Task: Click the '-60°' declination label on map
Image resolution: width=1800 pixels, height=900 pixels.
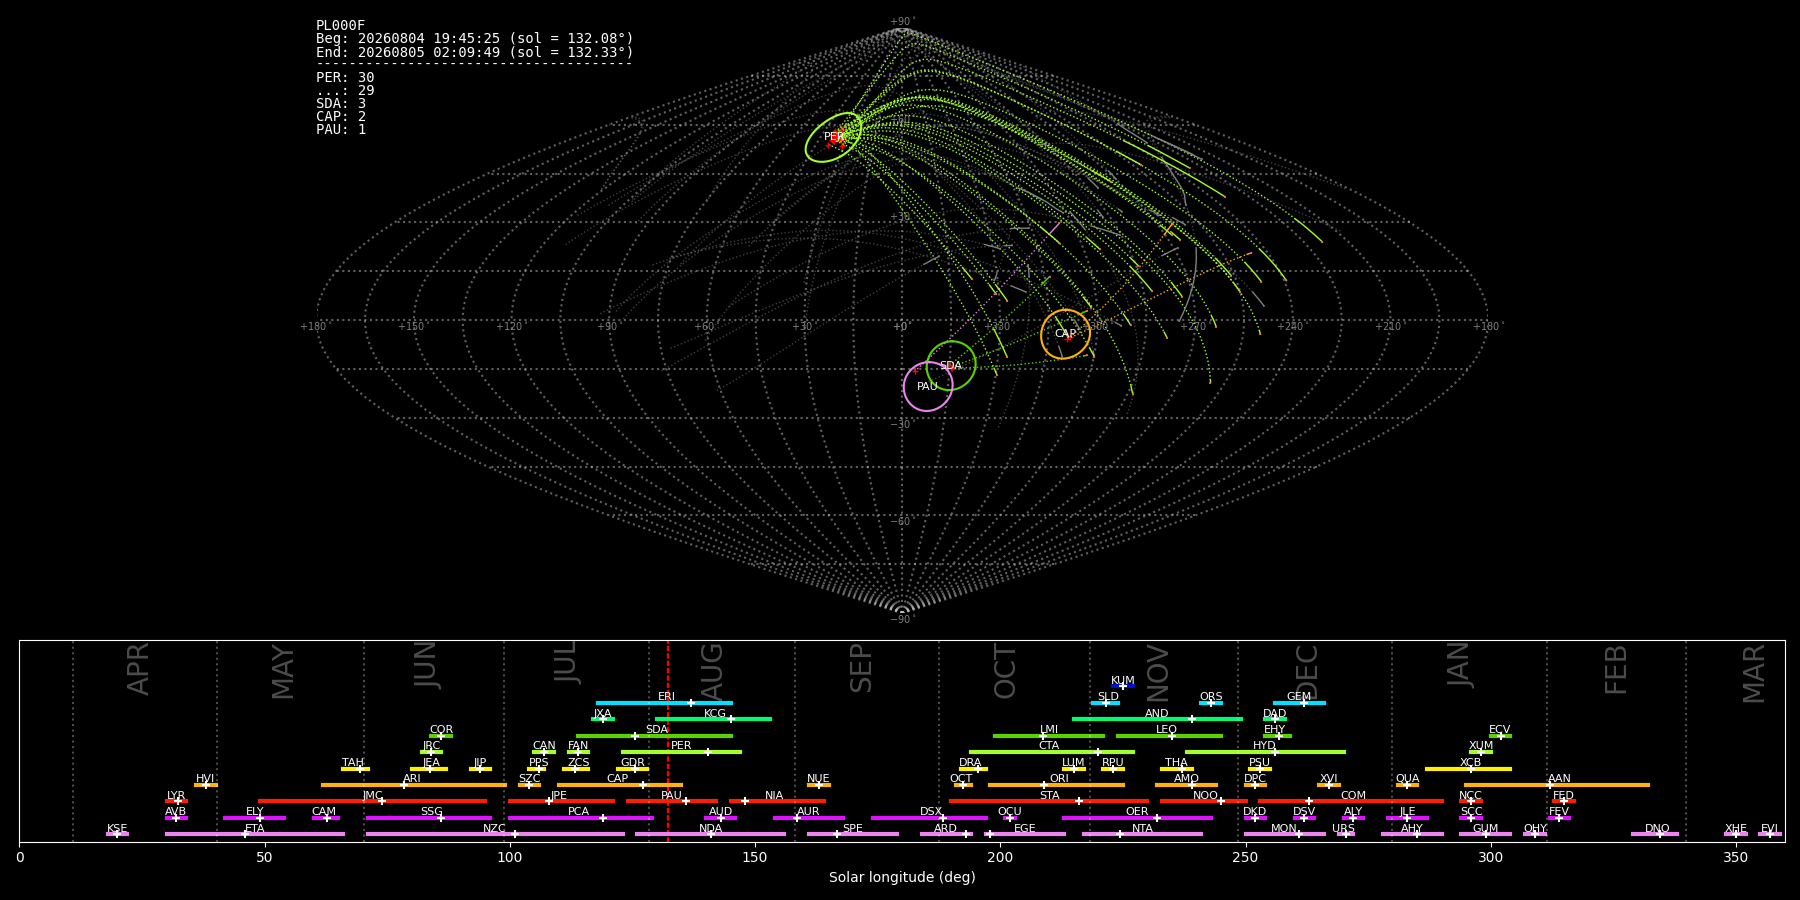Action: 902,521
